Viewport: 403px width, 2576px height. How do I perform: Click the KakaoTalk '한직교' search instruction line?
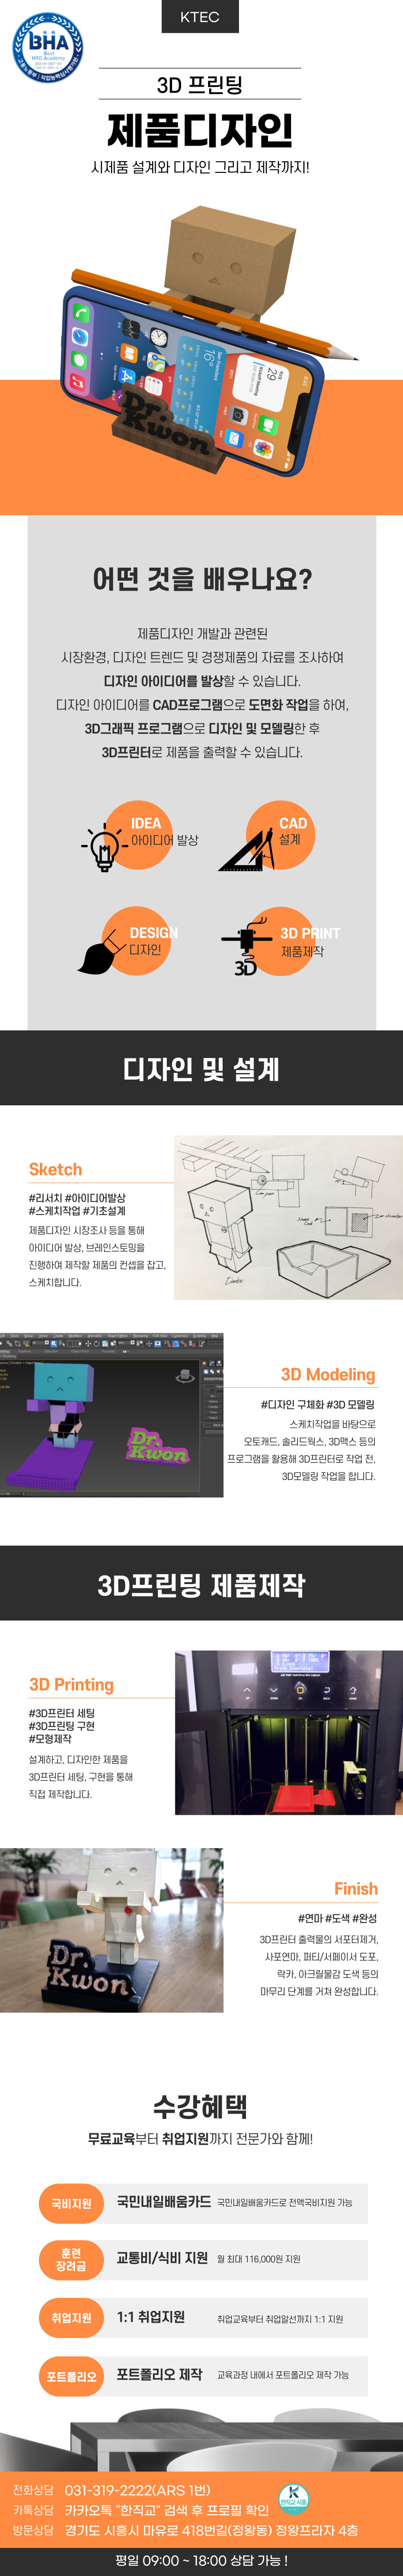167,2510
